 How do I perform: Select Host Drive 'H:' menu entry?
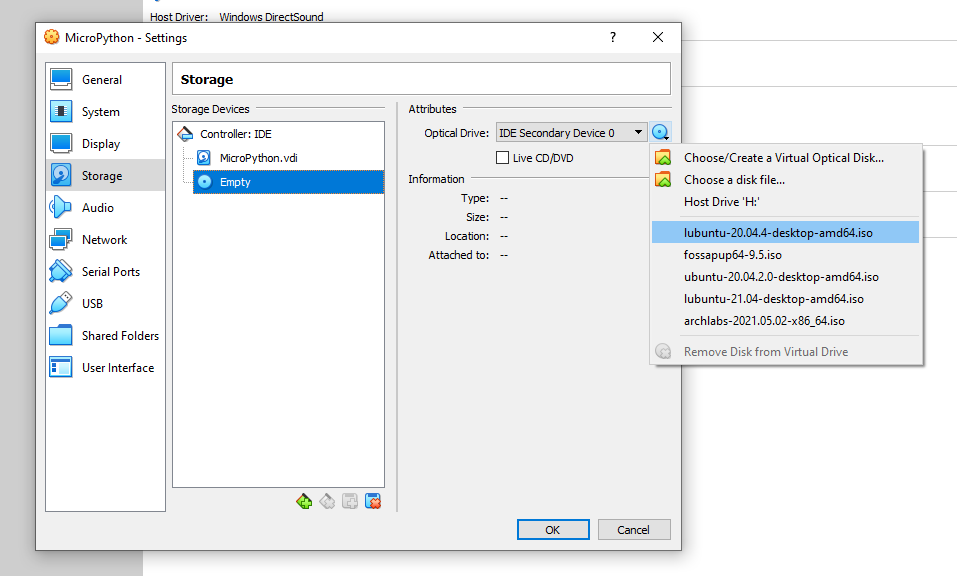pos(785,202)
